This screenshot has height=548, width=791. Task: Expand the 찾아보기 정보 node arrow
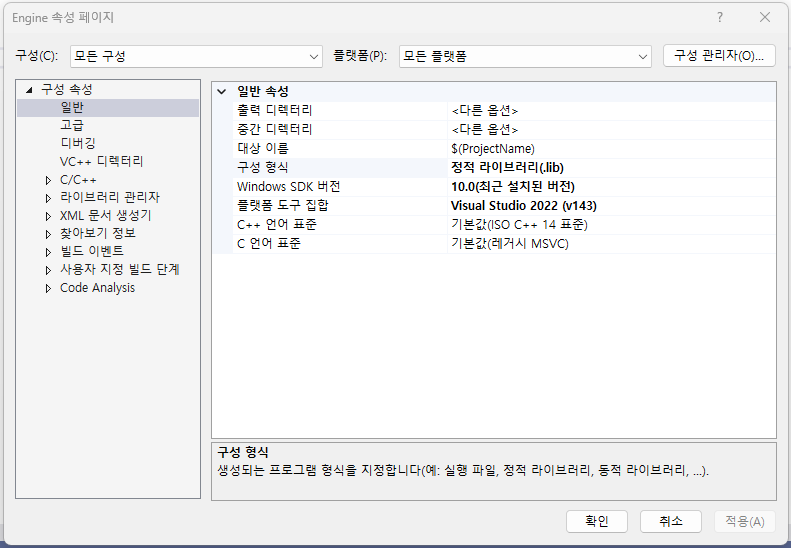point(48,234)
